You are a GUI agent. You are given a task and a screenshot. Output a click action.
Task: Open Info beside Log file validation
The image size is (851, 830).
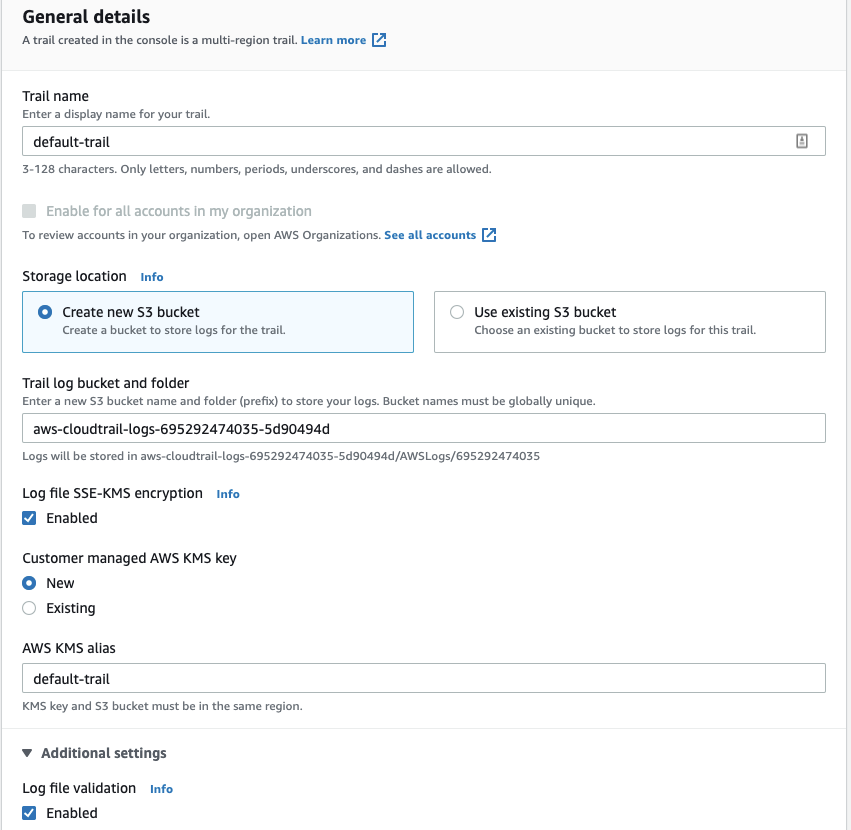tap(161, 789)
